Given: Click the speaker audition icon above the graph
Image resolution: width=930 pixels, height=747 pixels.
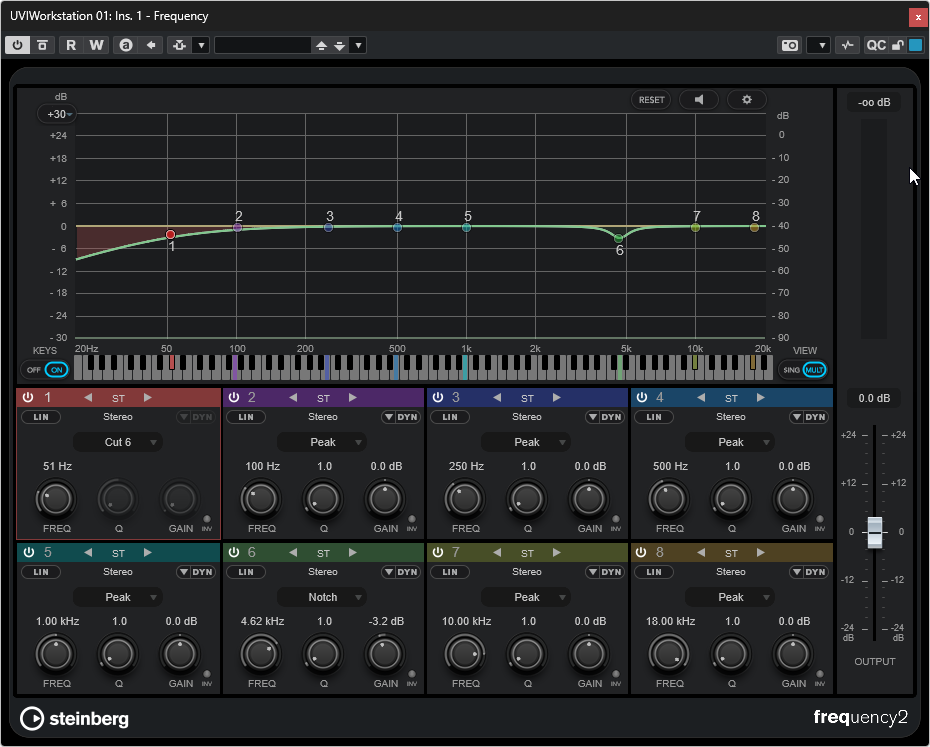Looking at the screenshot, I should pyautogui.click(x=699, y=100).
